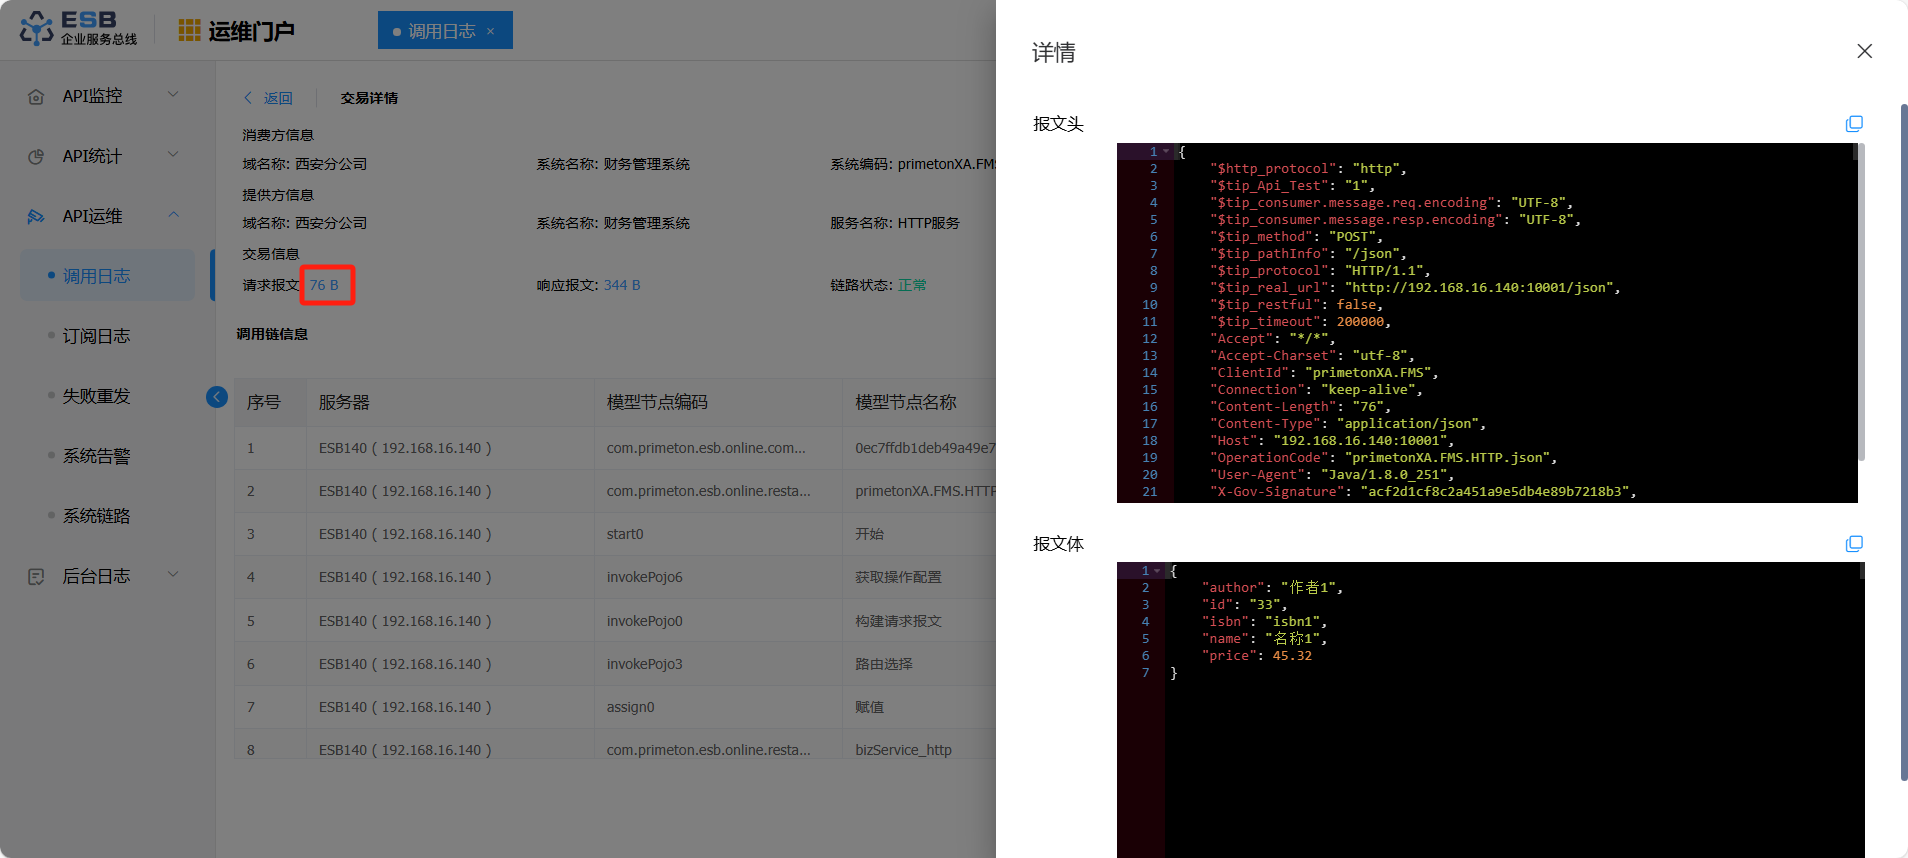Fold the JSON body at line 1 arrow

[x=1158, y=571]
